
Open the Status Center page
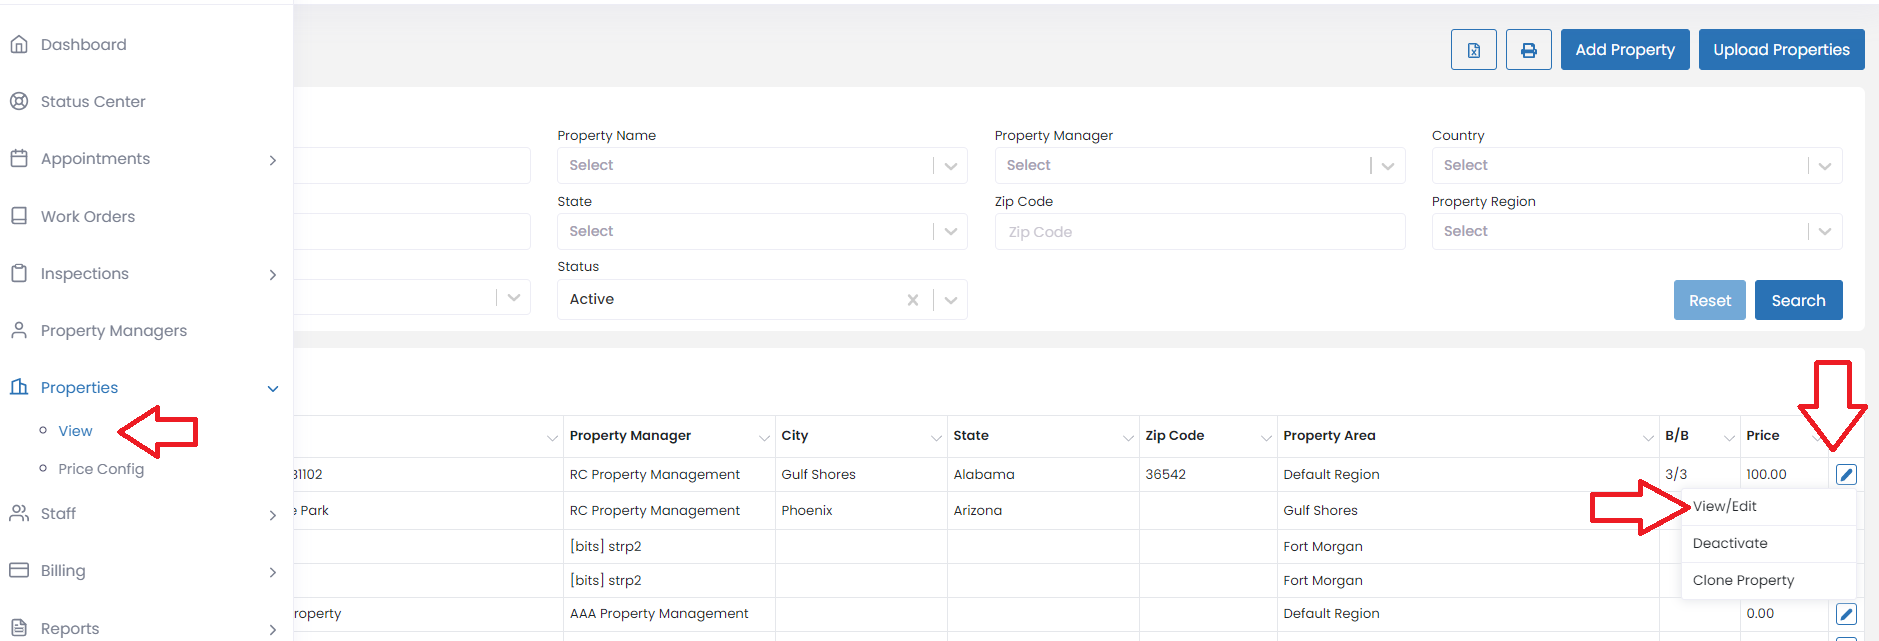click(x=92, y=102)
